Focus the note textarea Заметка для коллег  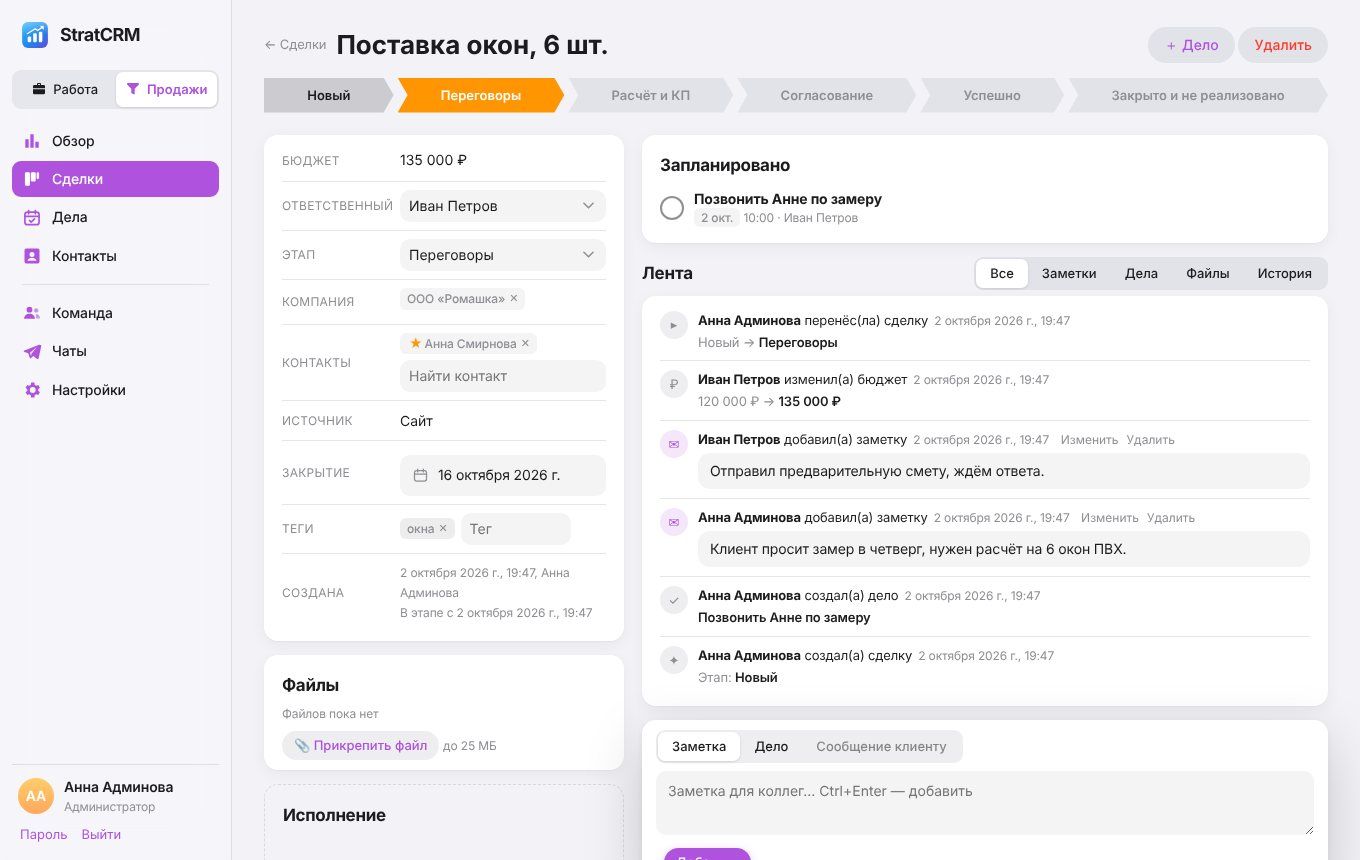pos(985,803)
